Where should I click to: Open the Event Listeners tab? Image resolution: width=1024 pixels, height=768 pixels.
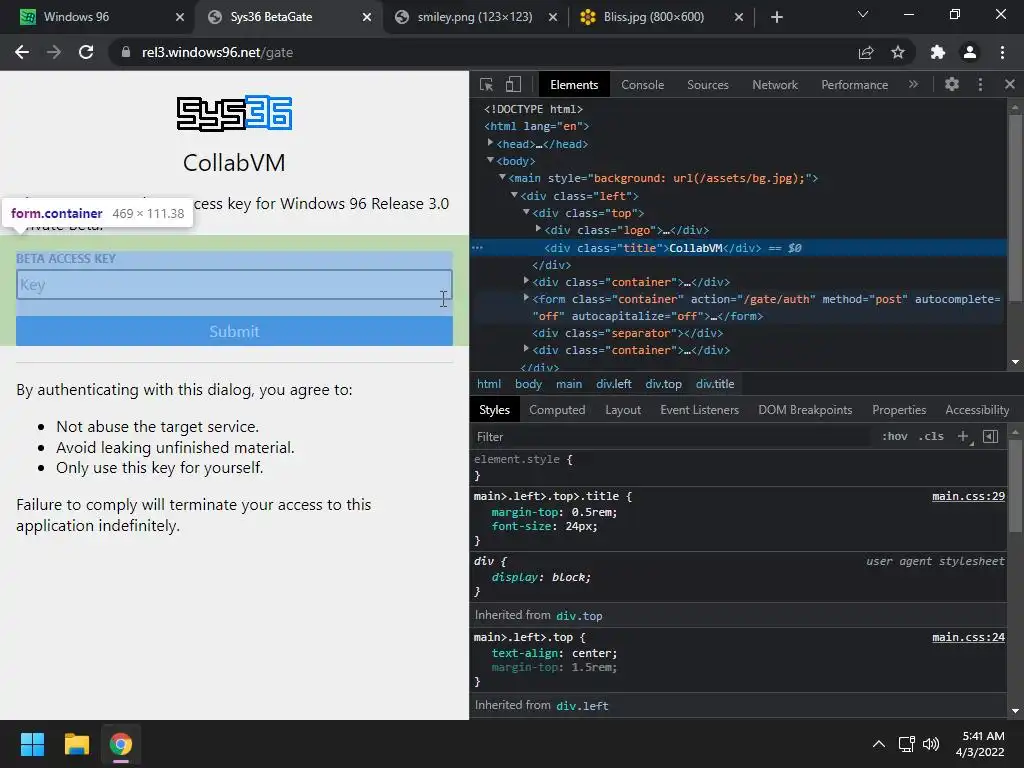pos(699,409)
